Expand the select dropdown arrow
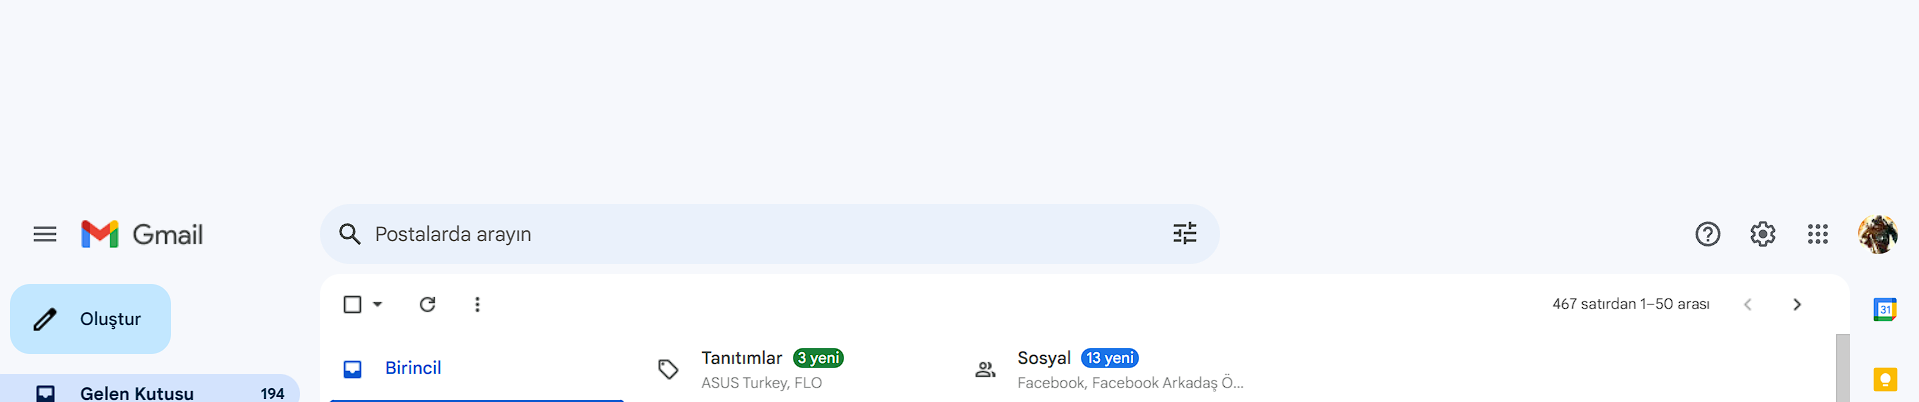 click(378, 304)
